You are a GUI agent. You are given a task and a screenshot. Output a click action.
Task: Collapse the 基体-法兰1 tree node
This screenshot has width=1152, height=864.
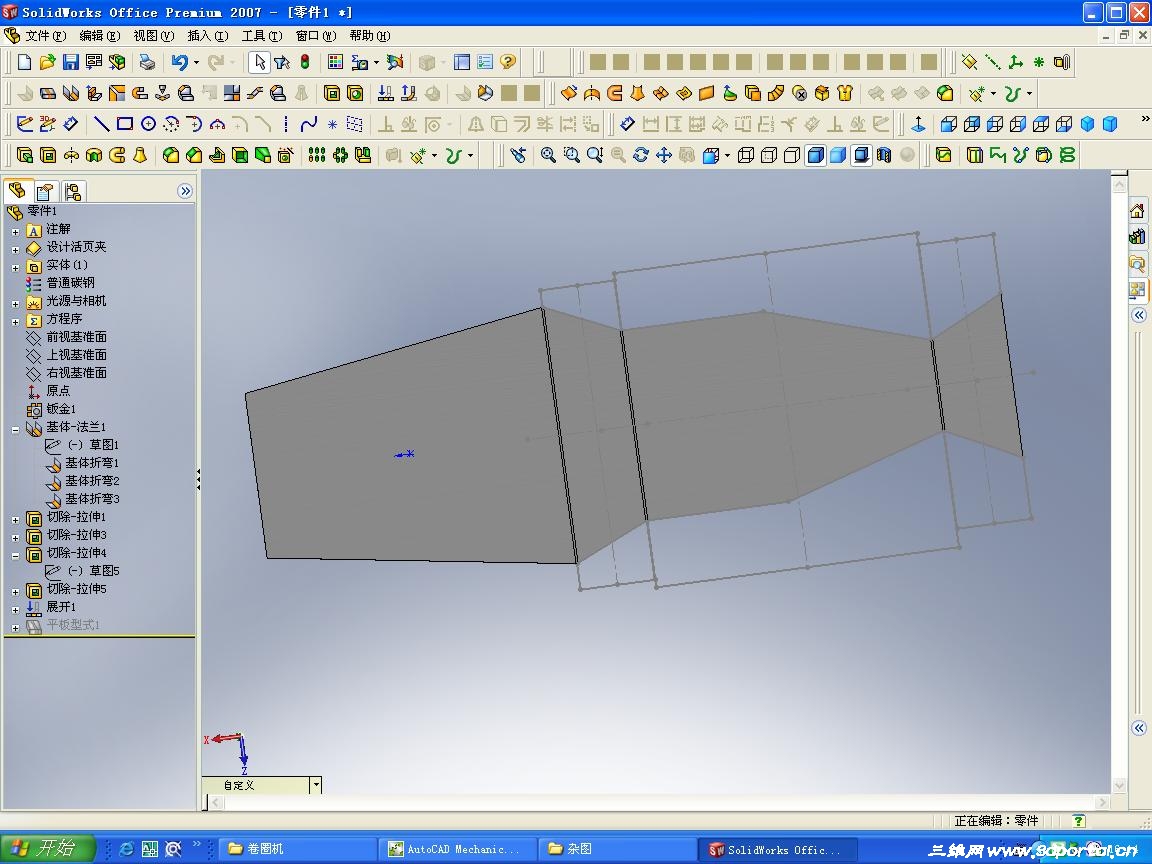15,430
